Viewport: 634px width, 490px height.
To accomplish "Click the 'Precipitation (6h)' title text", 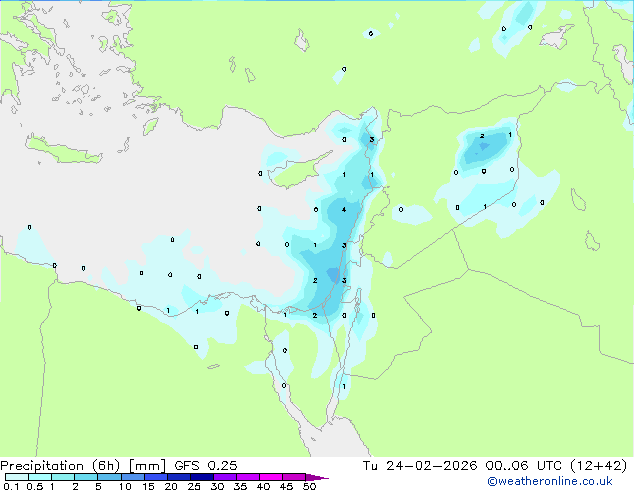I will [x=60, y=466].
